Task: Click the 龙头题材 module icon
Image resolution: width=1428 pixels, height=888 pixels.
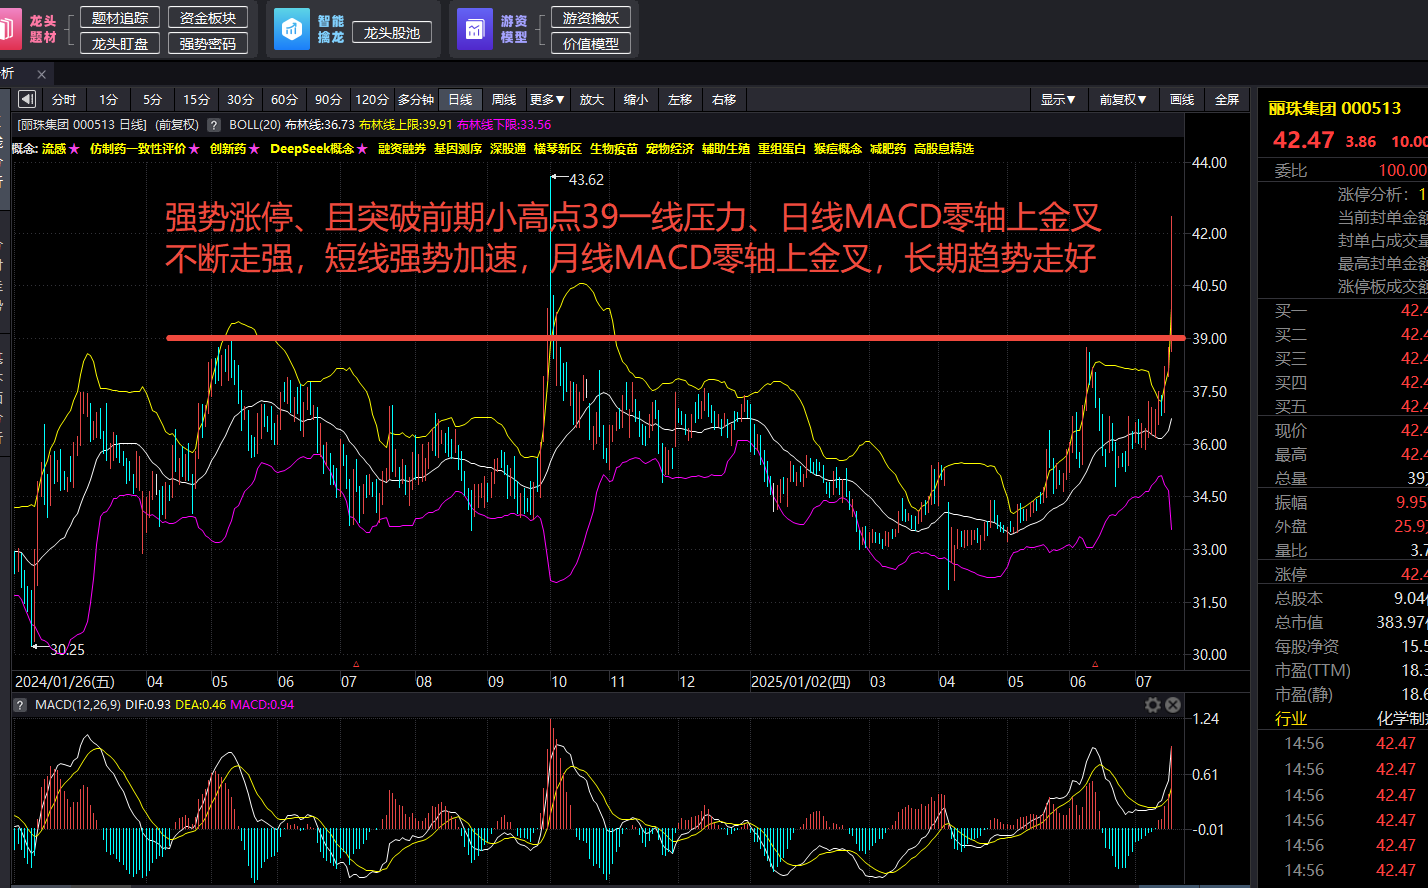Action: coord(9,29)
